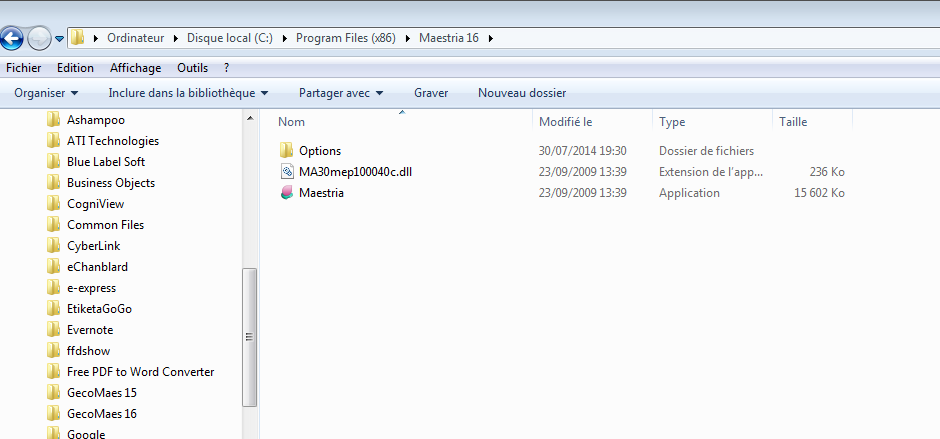Click the CyberLink folder icon in sidebar
The height and width of the screenshot is (439, 940).
[54, 246]
